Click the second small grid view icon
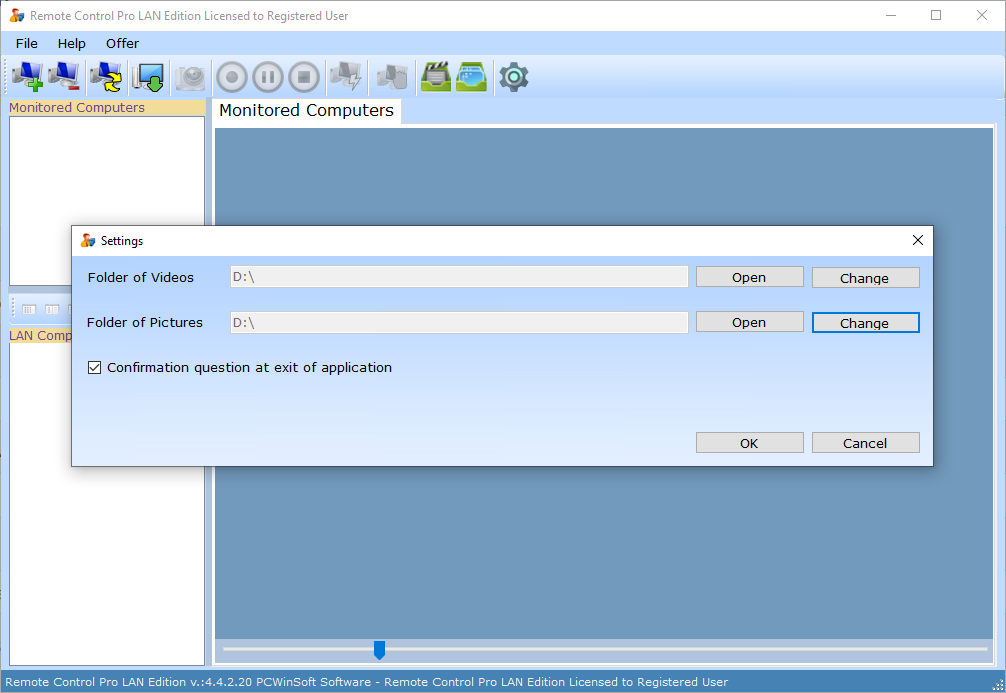Image resolution: width=1006 pixels, height=693 pixels. [52, 309]
